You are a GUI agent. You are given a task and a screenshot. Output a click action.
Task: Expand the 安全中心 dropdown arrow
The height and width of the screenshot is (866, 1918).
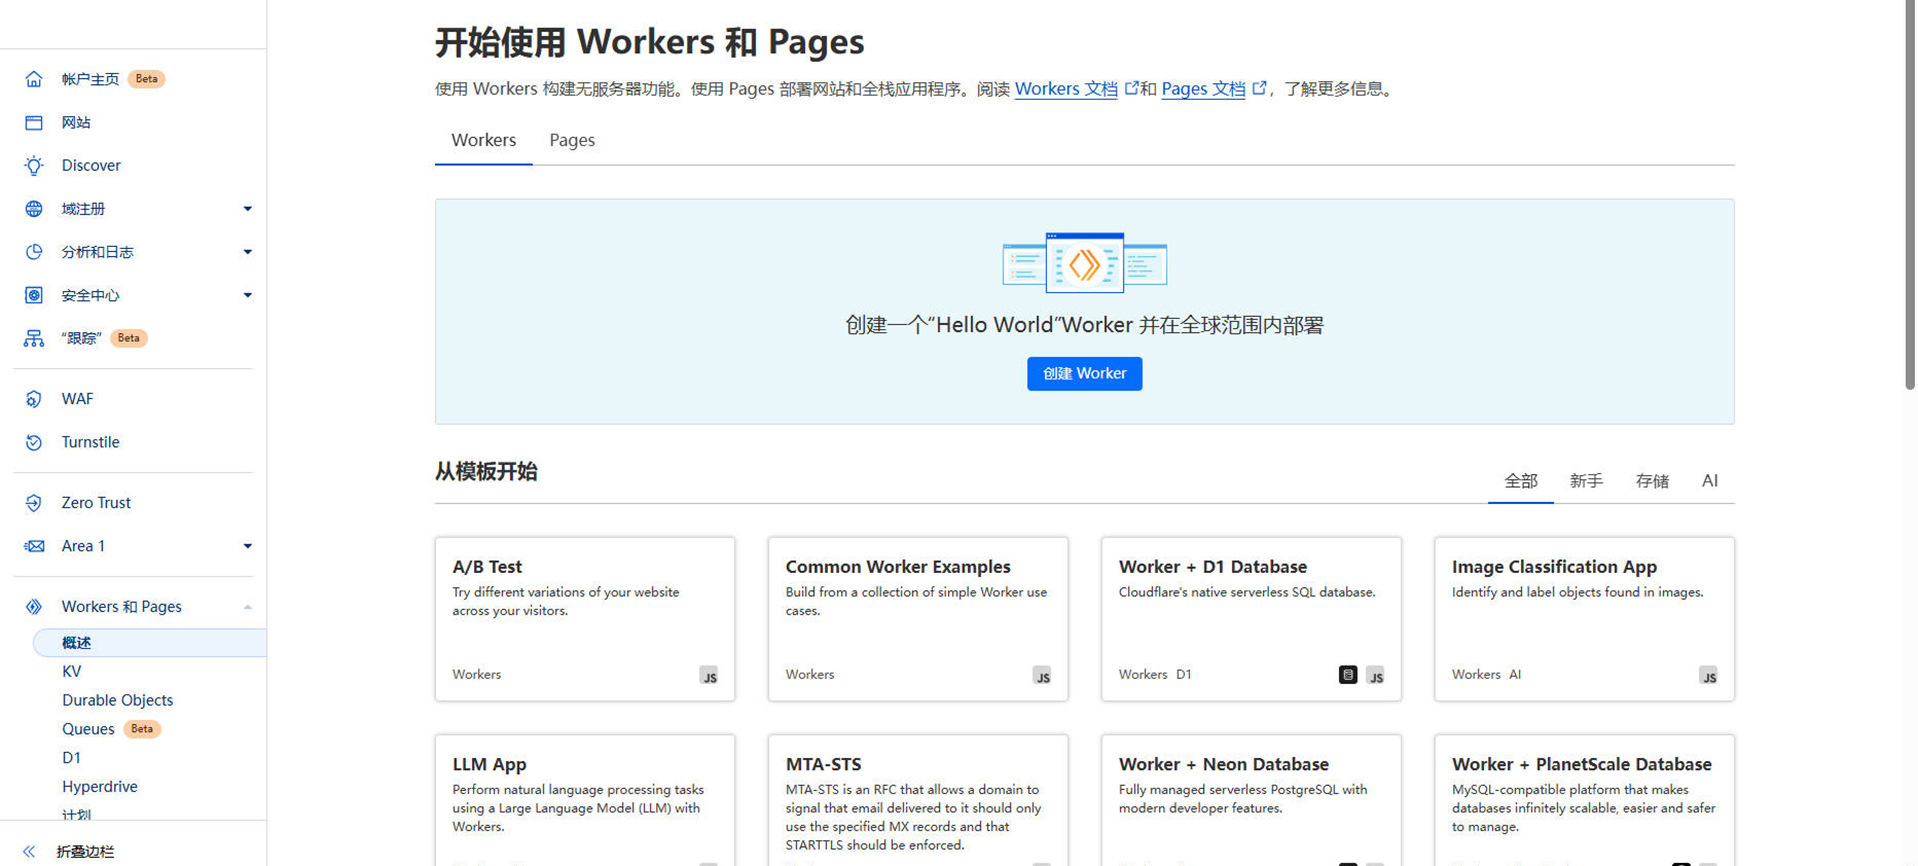tap(247, 295)
